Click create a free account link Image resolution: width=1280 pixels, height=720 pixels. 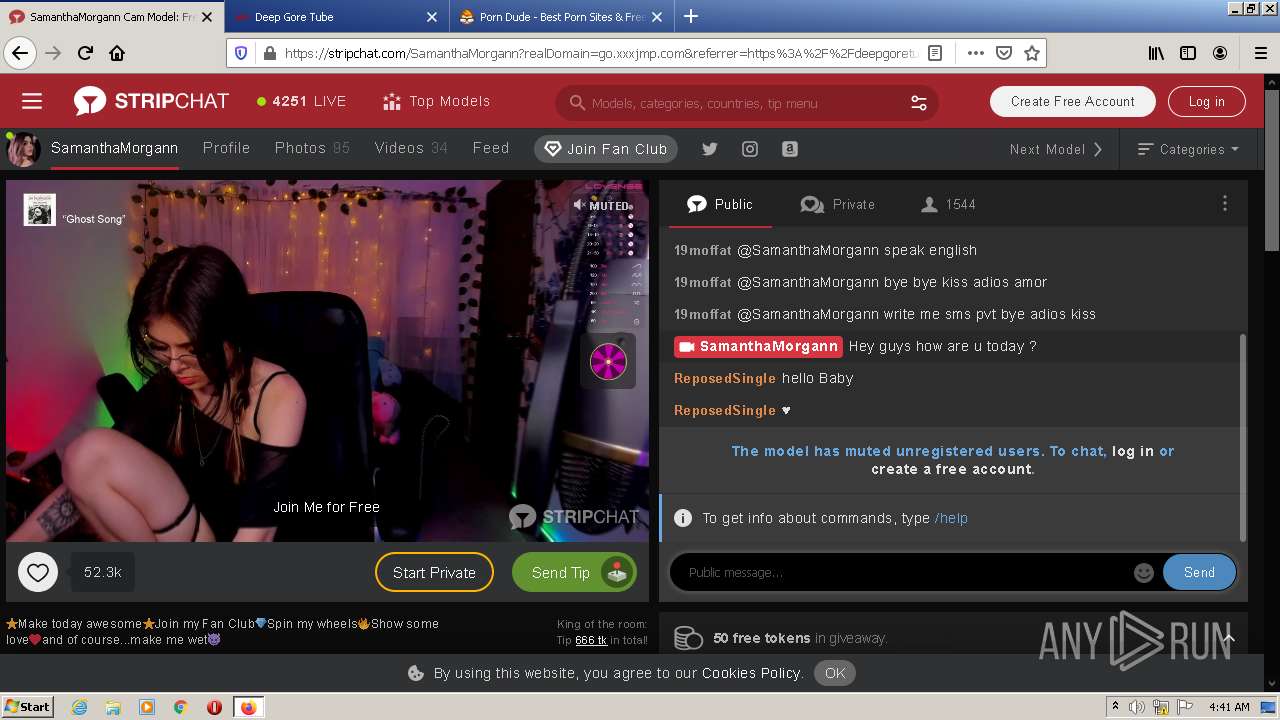(951, 469)
